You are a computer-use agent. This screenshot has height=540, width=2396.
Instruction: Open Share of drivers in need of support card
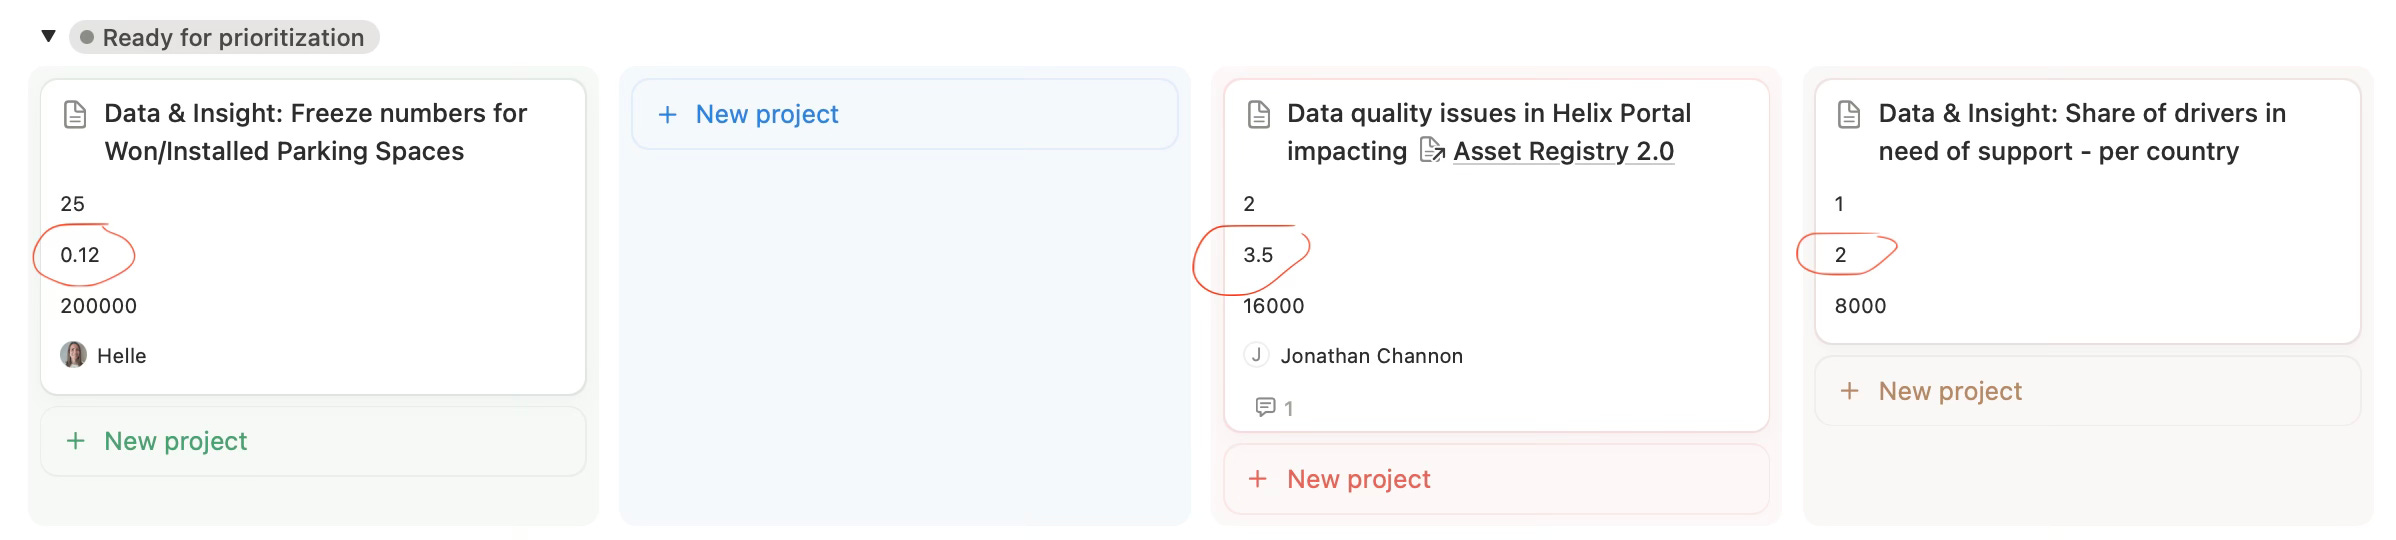point(2082,132)
